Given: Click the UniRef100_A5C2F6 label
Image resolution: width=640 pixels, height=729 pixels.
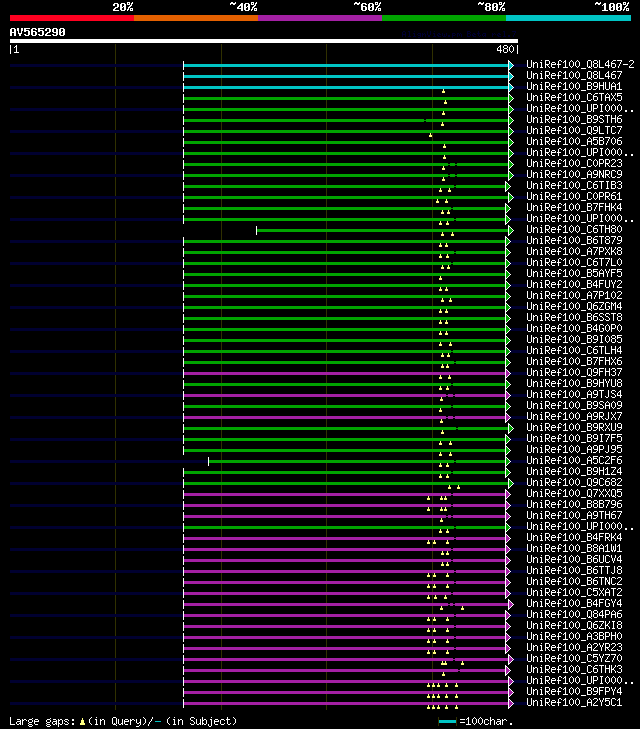Looking at the screenshot, I should click(574, 460).
